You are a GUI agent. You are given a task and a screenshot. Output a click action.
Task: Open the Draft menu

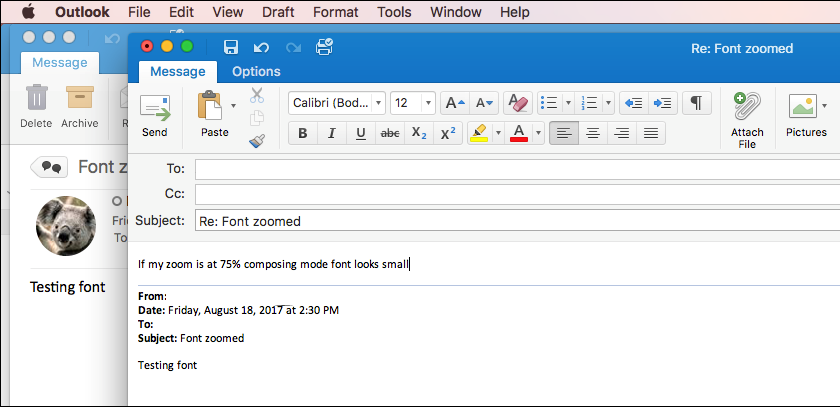278,12
